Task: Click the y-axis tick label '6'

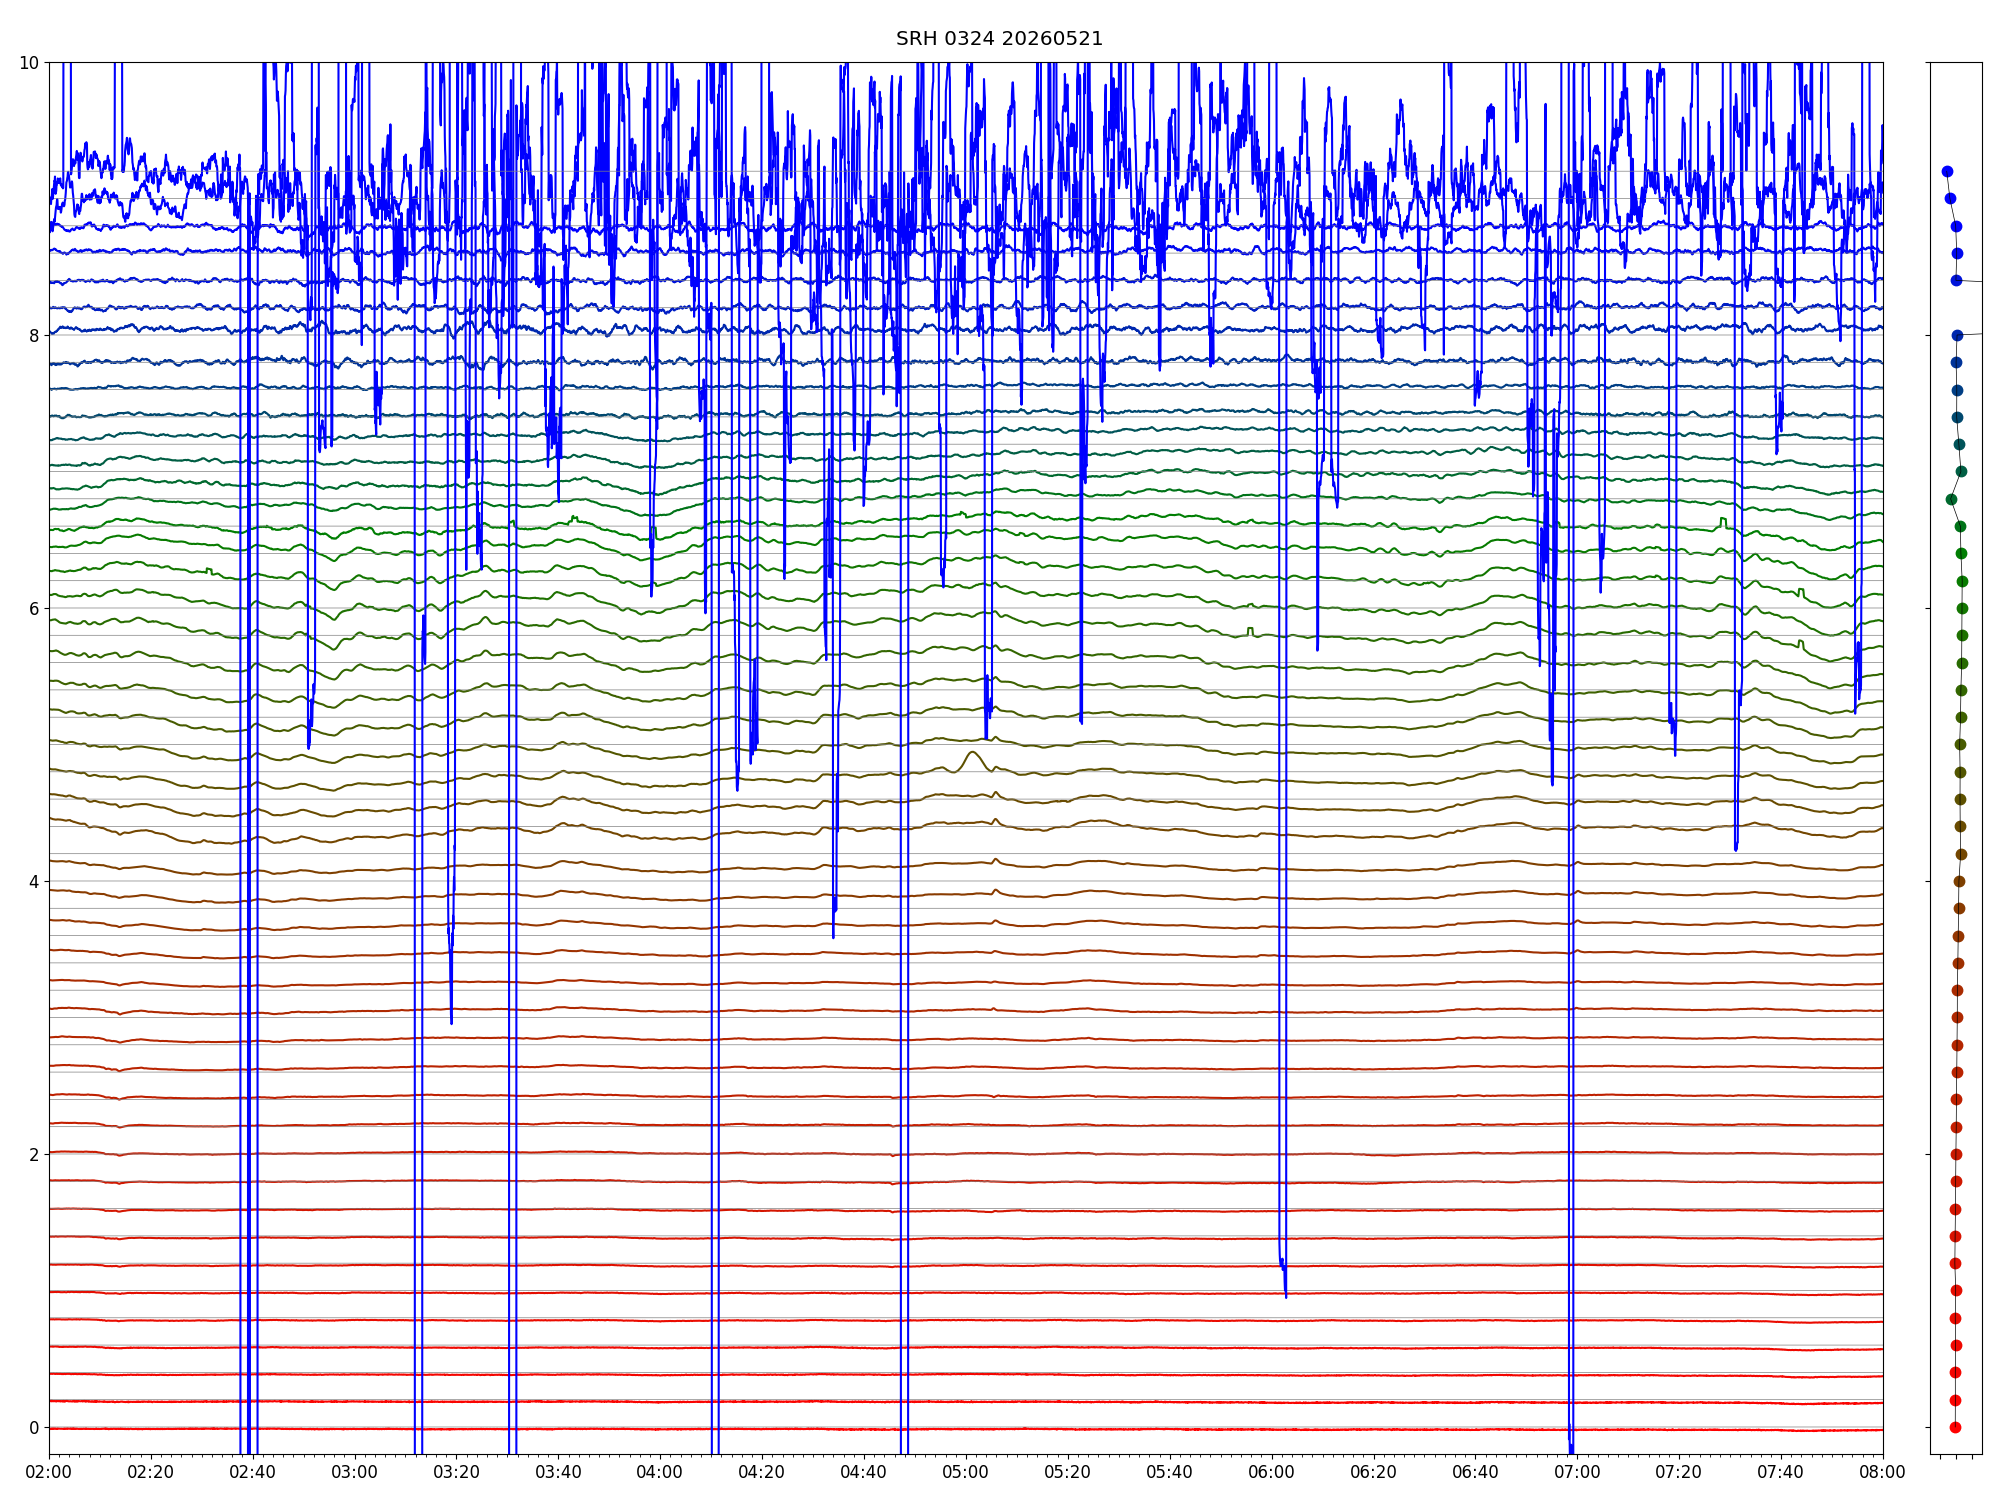Action: 35,609
